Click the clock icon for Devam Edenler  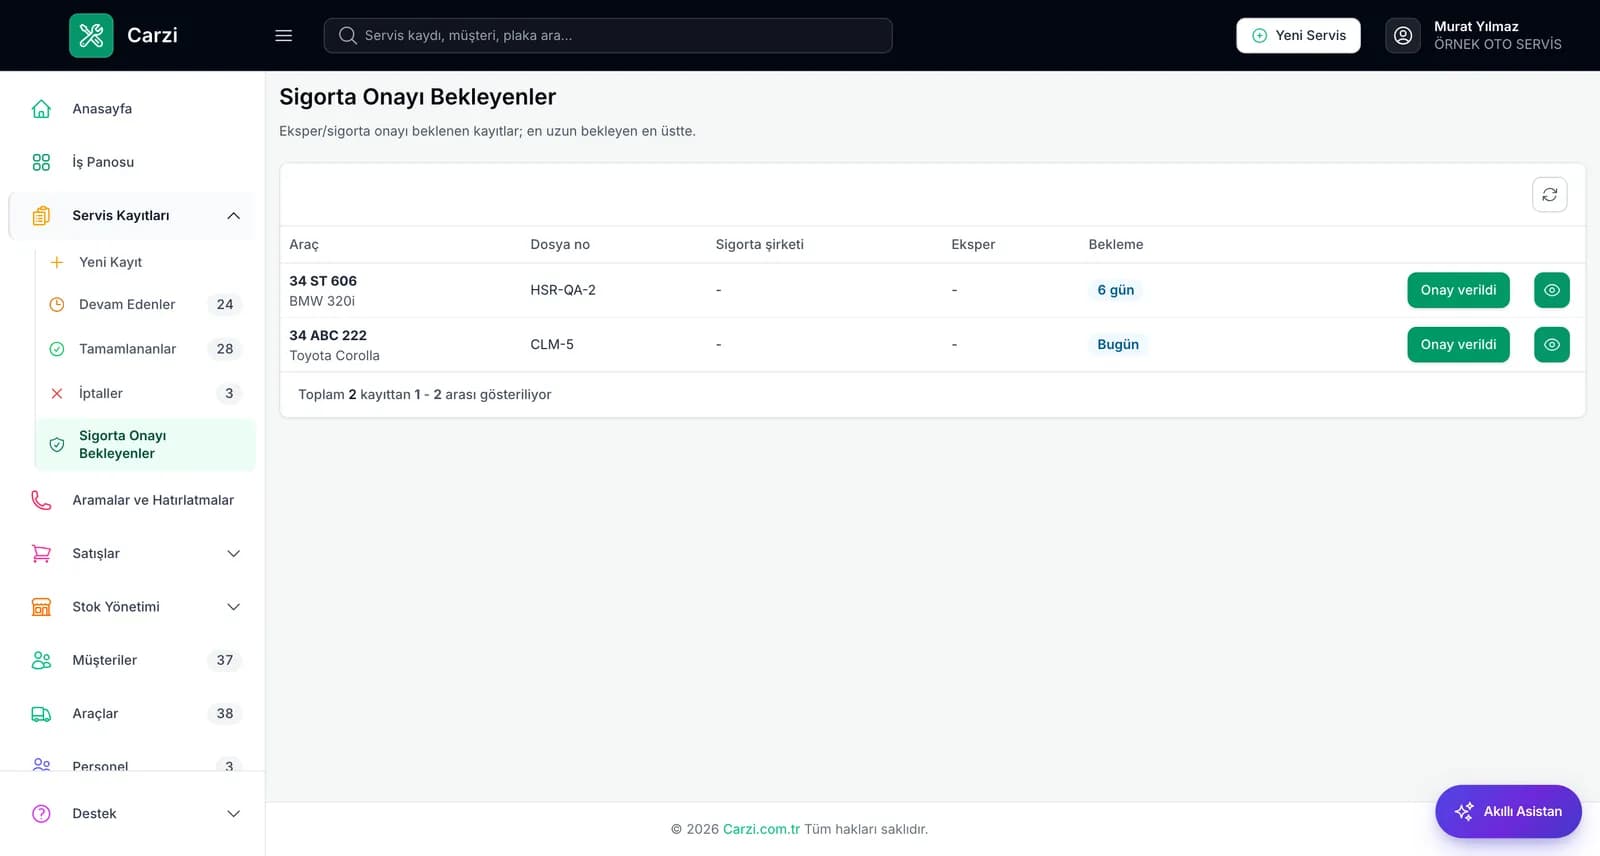click(57, 305)
